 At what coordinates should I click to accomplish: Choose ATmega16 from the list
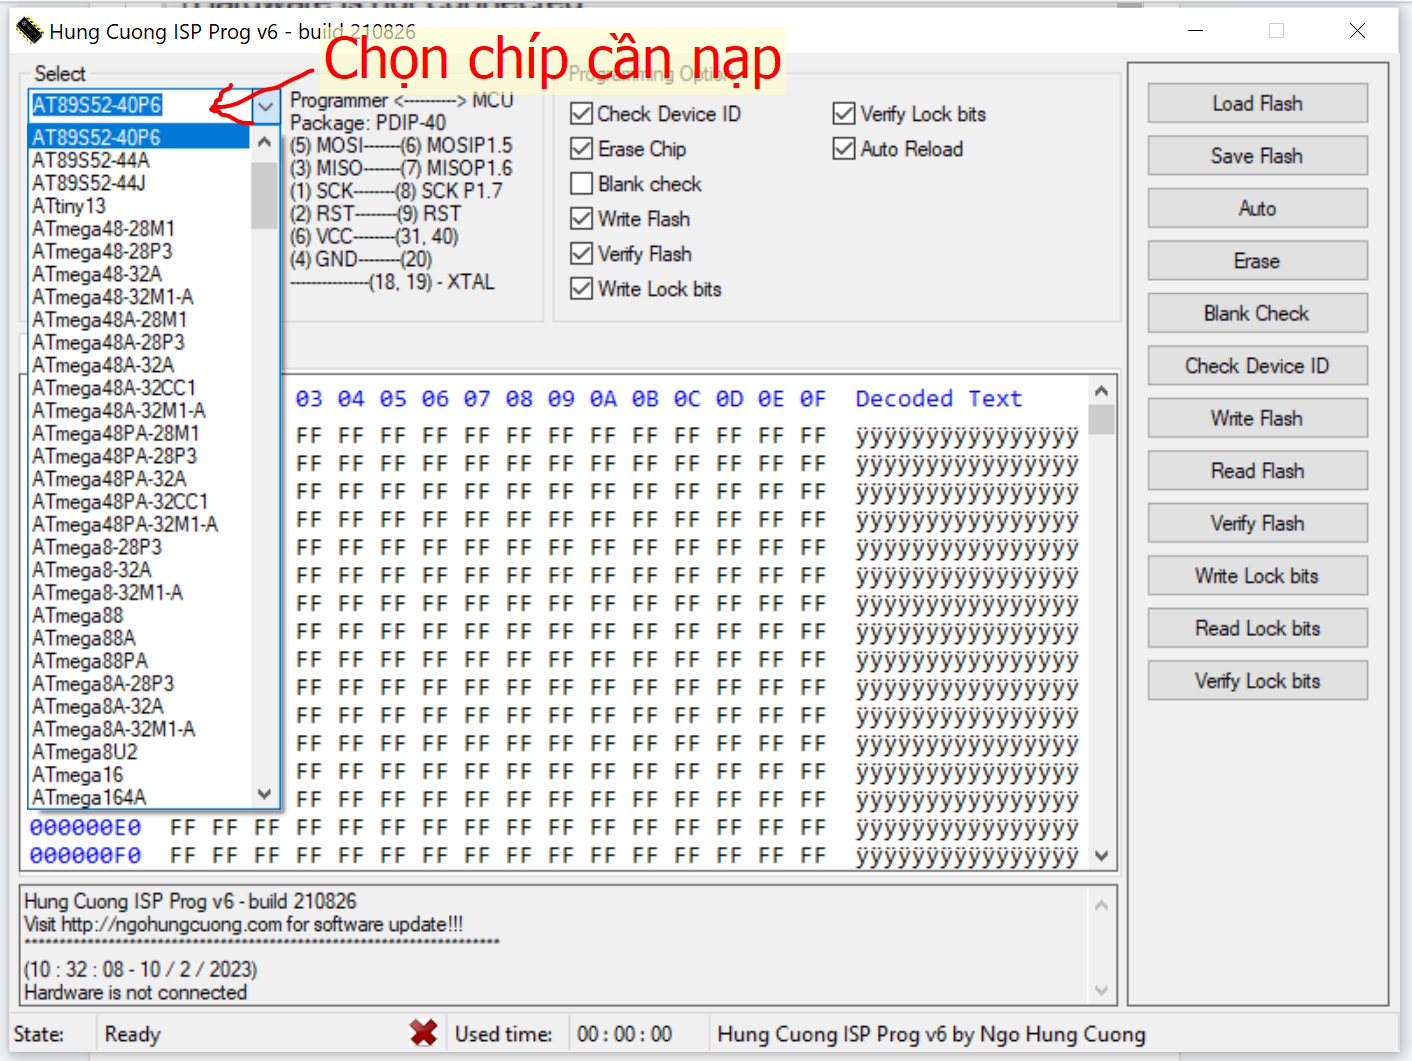coord(139,775)
